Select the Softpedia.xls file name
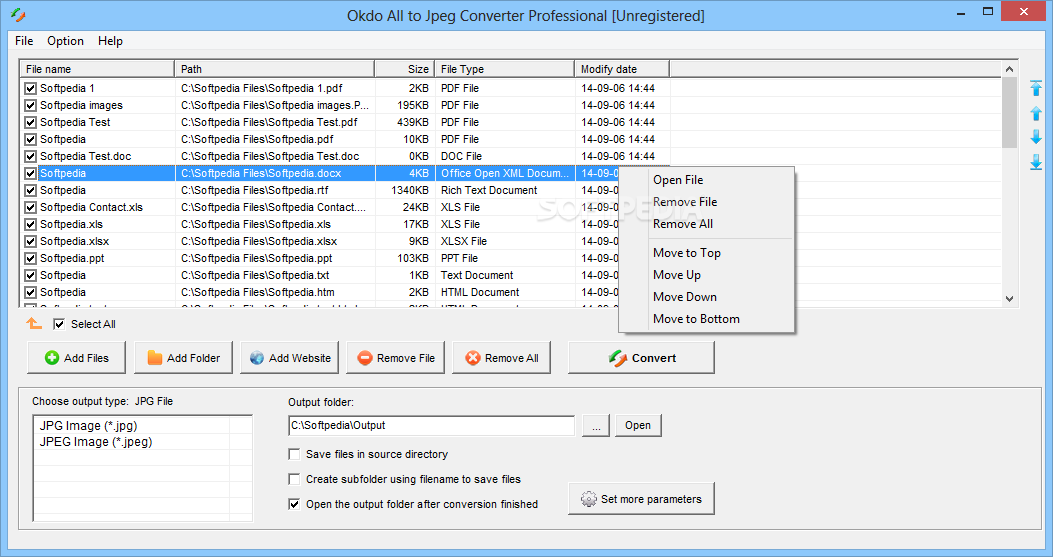 click(71, 224)
